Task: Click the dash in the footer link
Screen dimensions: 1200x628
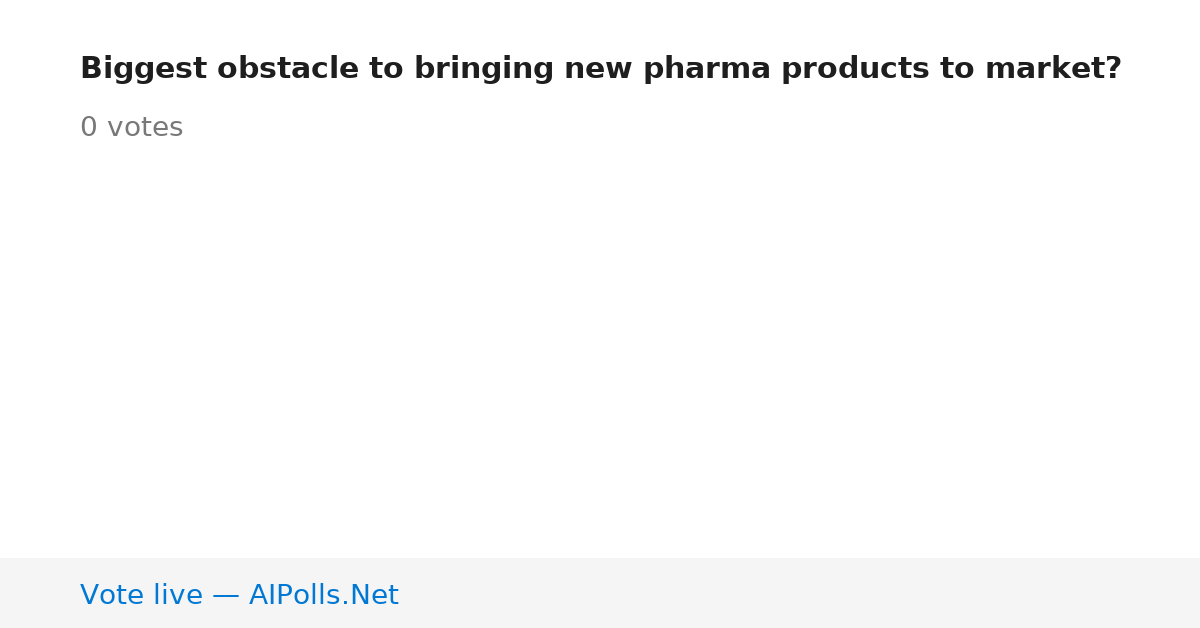Action: coord(226,596)
